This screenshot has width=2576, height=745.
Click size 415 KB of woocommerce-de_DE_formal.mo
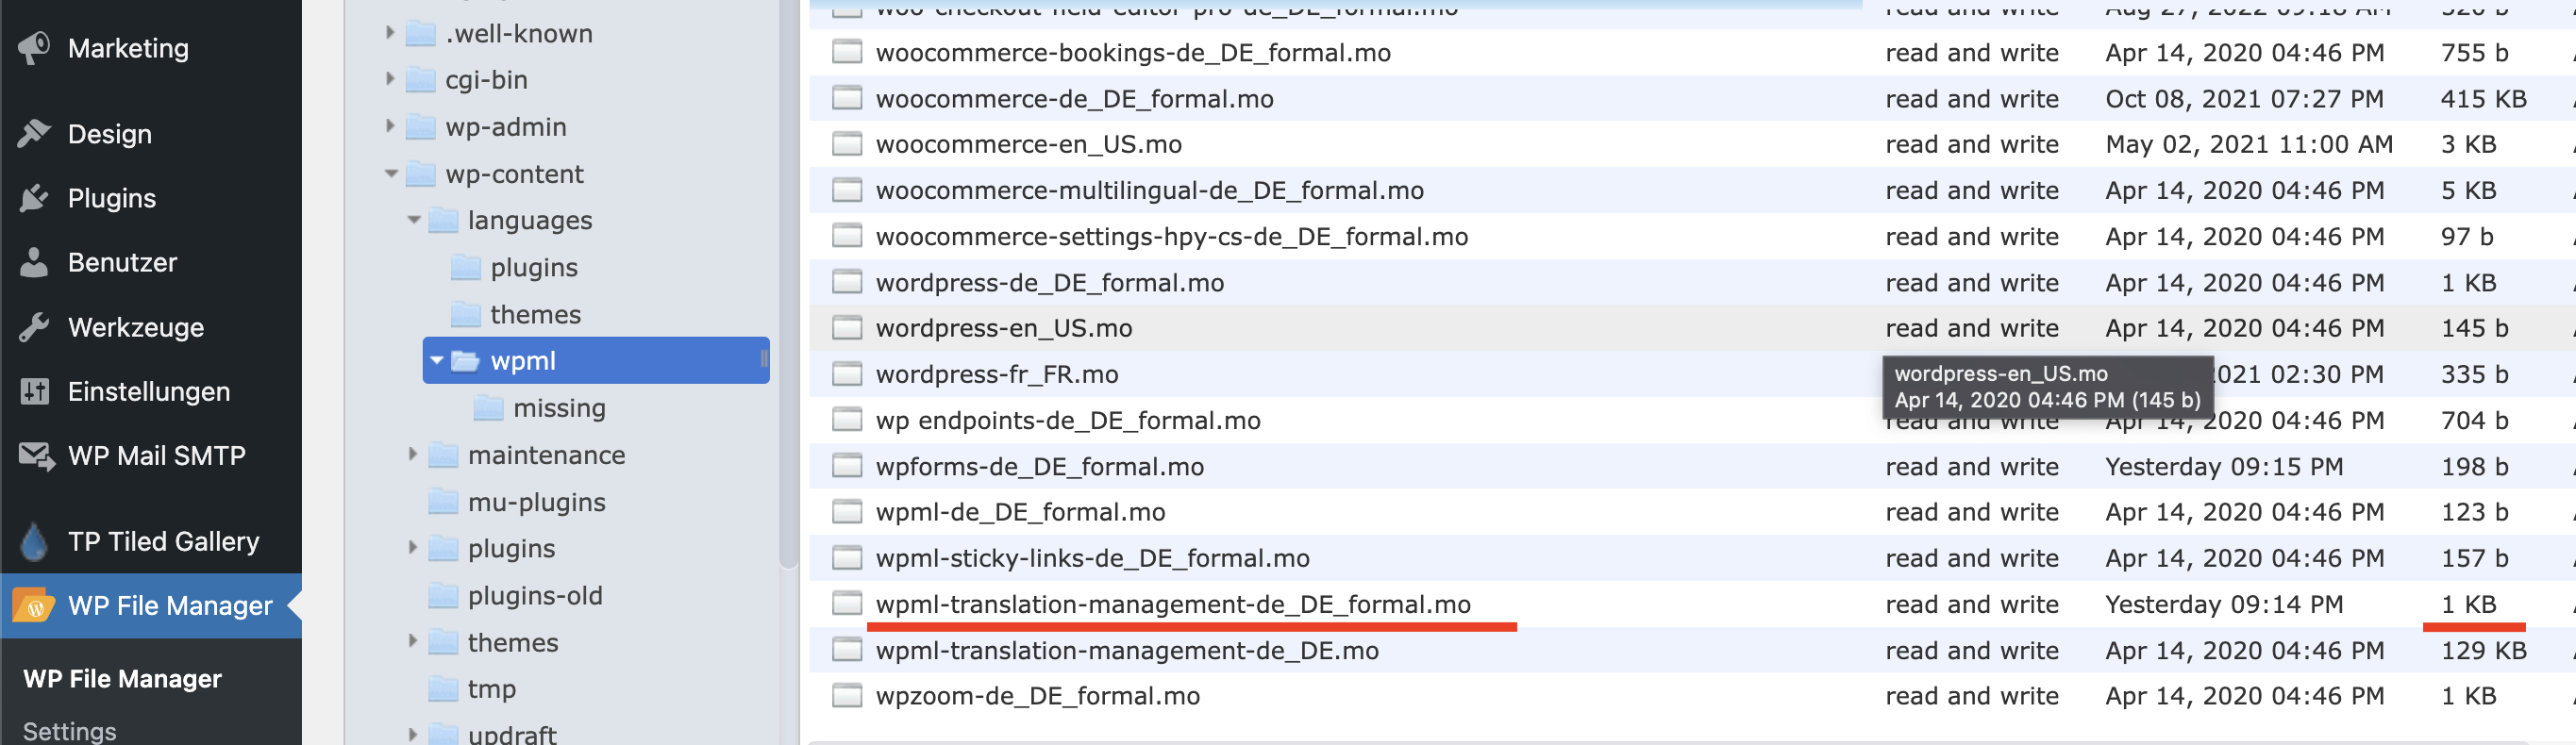[2483, 99]
